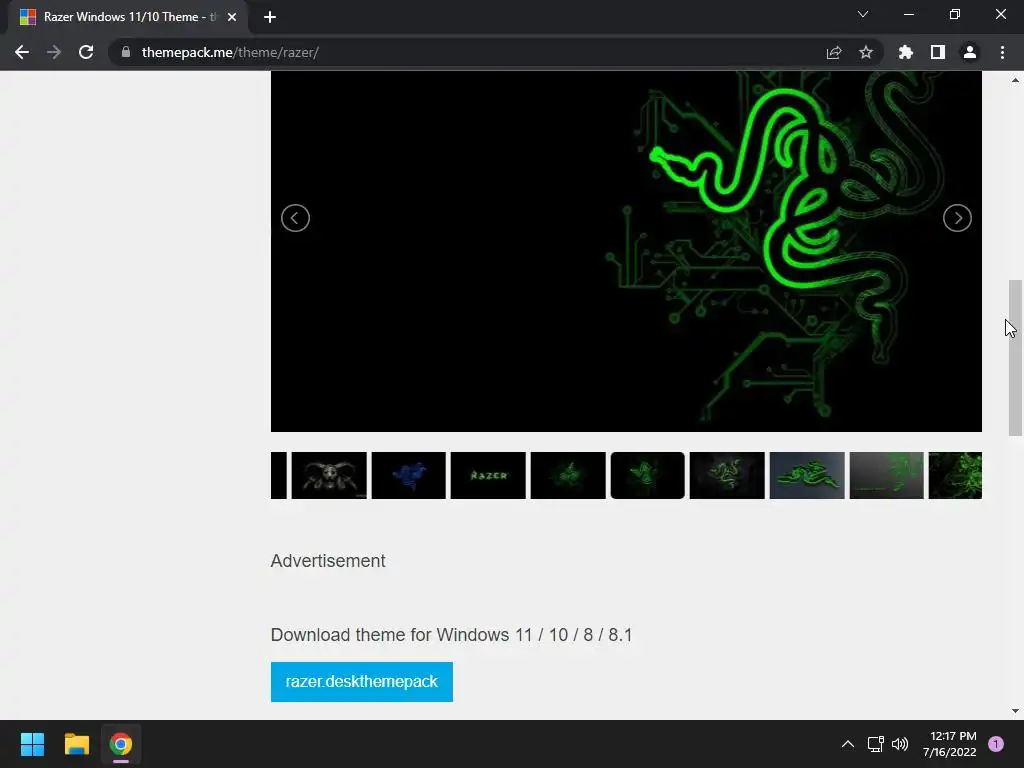Close the Razer Windows 11/10 Theme tab
The image size is (1024, 768).
(x=232, y=17)
